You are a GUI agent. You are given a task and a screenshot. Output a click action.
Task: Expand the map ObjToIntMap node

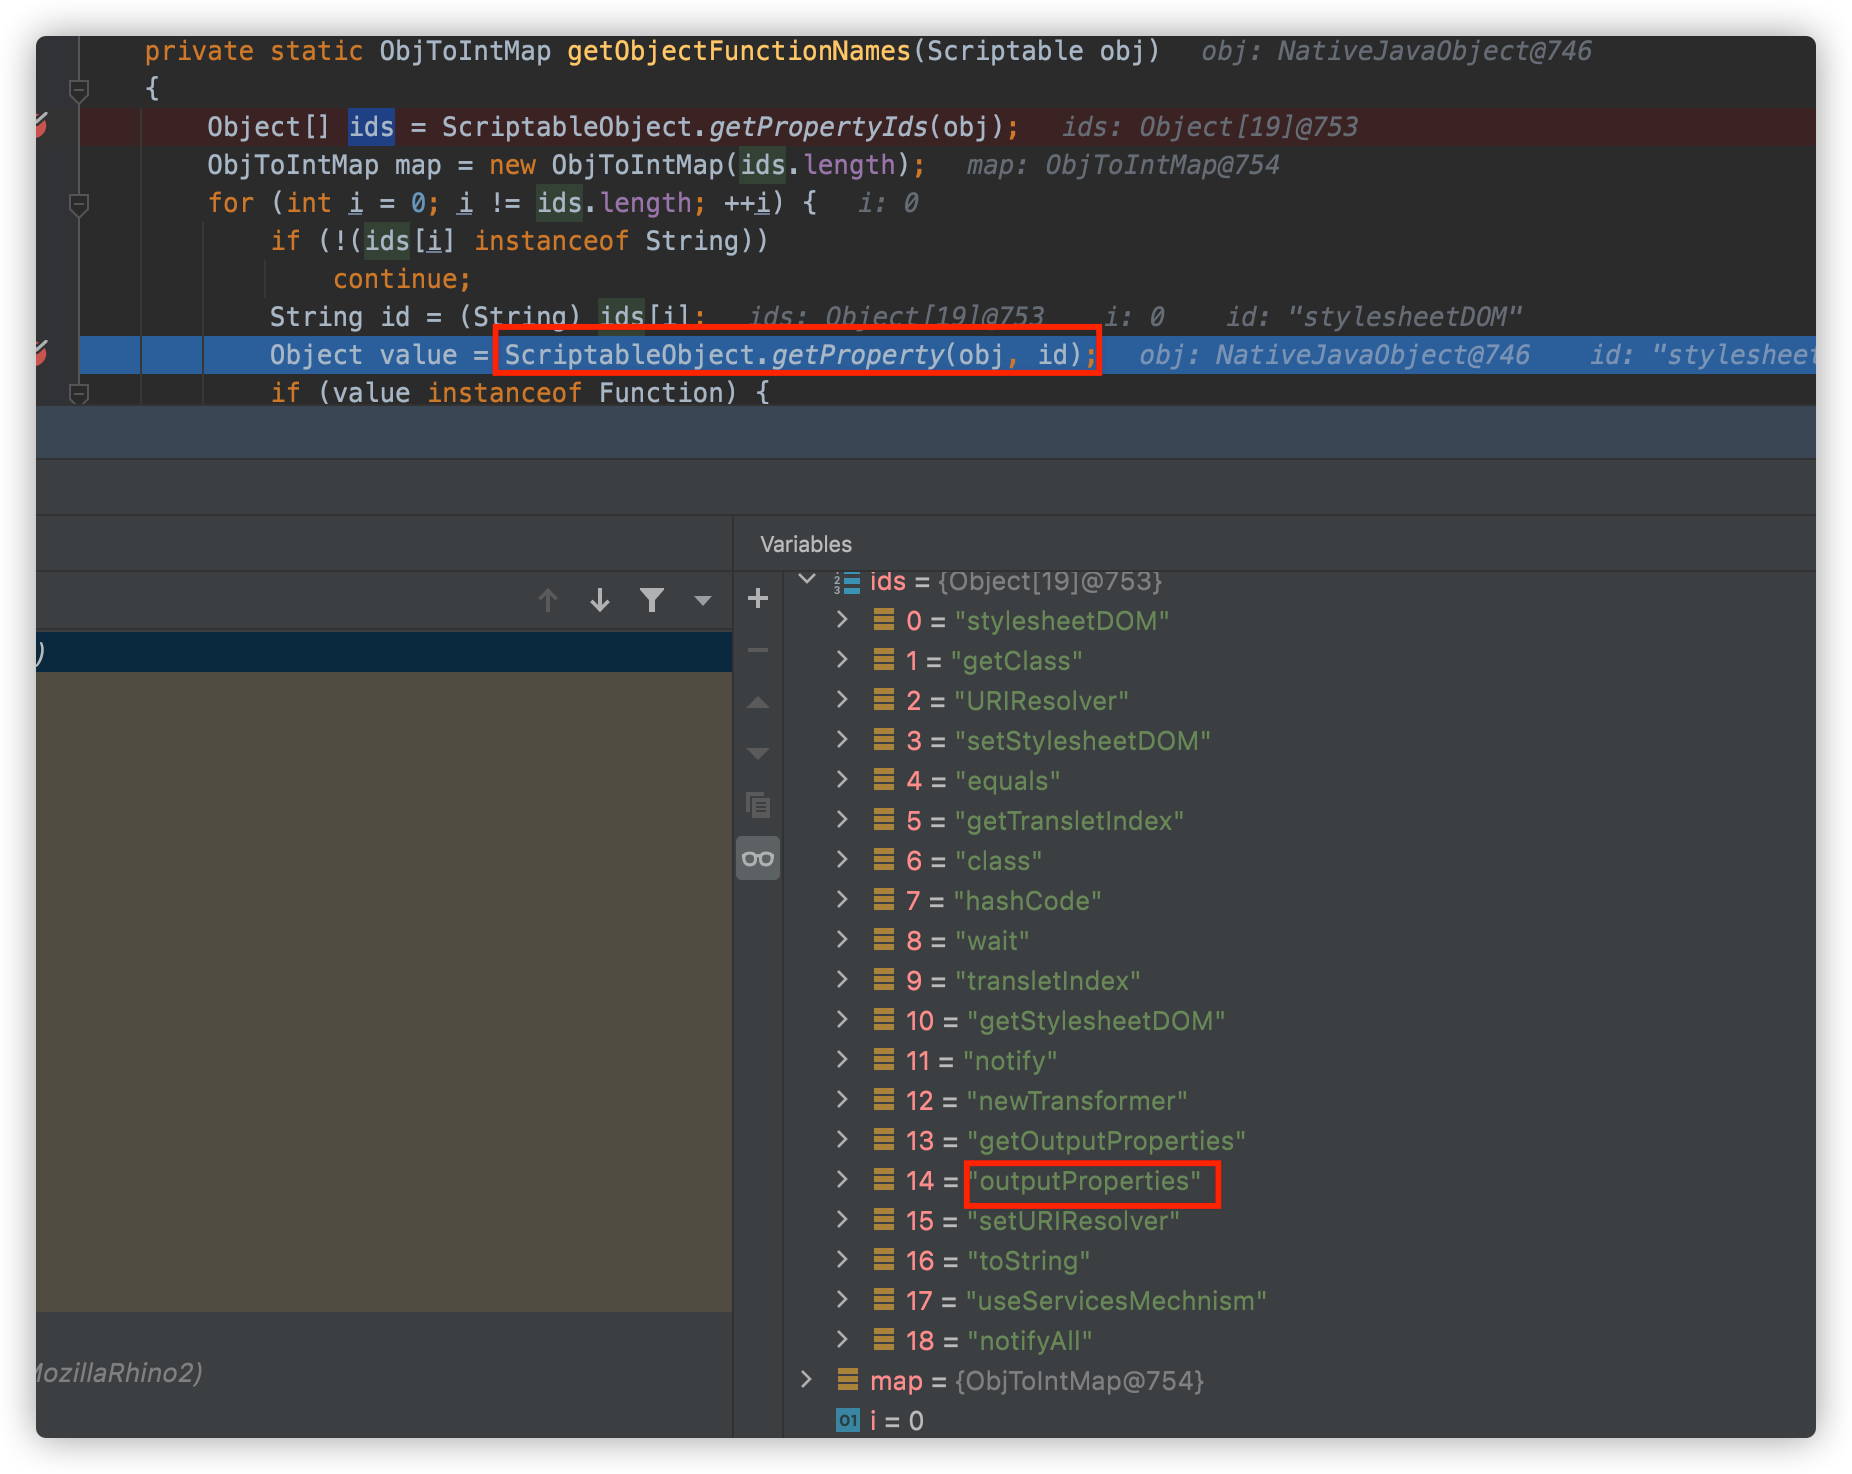[x=807, y=1380]
